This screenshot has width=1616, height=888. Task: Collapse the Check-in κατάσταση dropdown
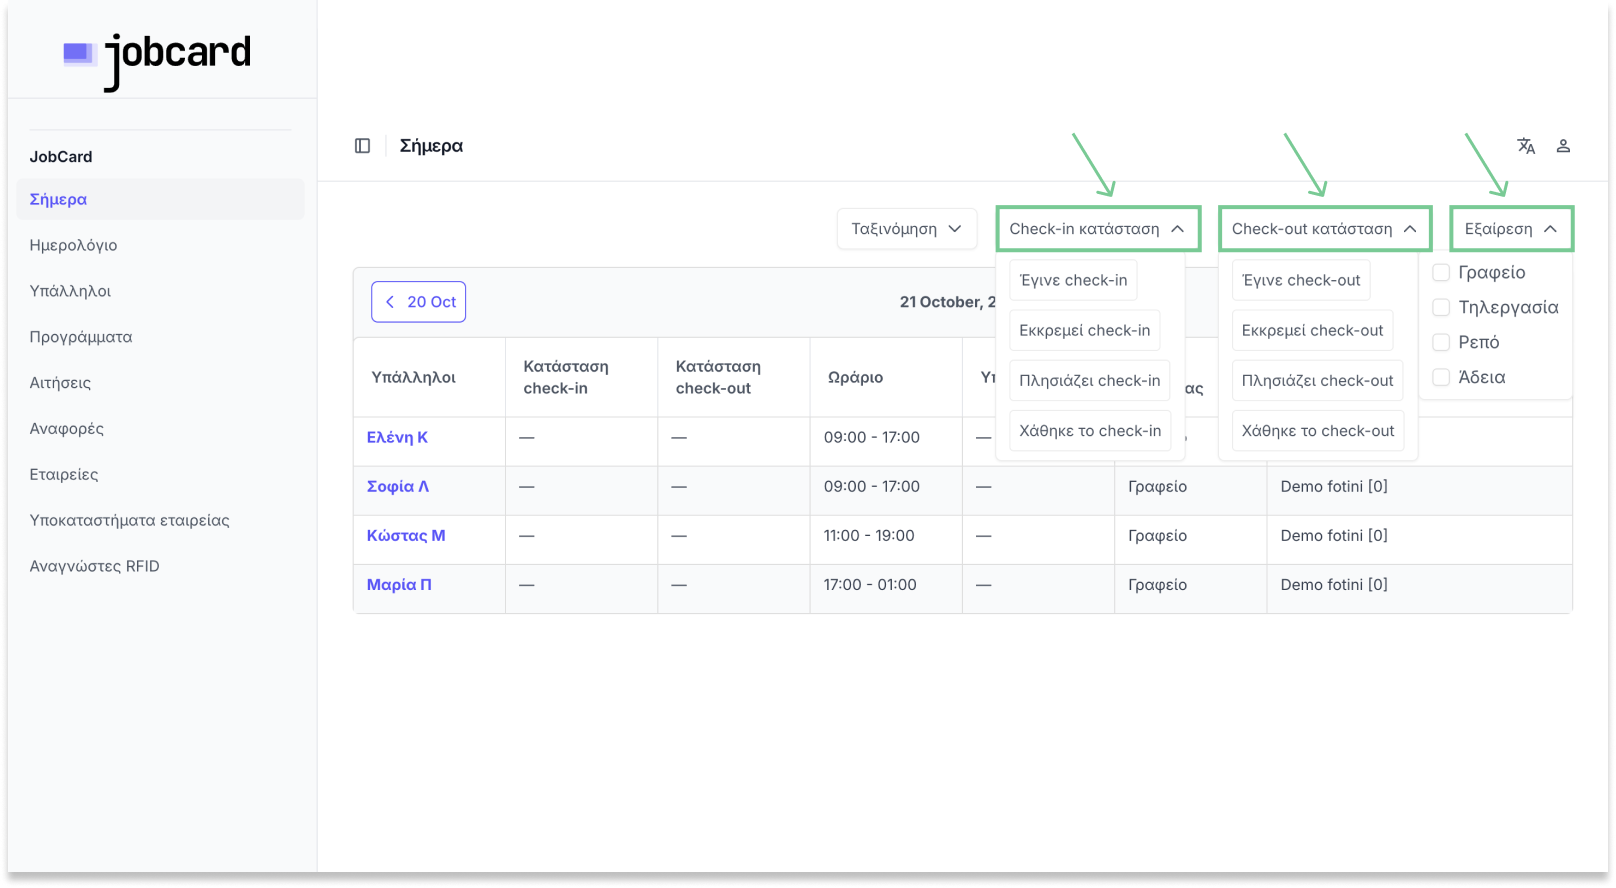coord(1097,229)
